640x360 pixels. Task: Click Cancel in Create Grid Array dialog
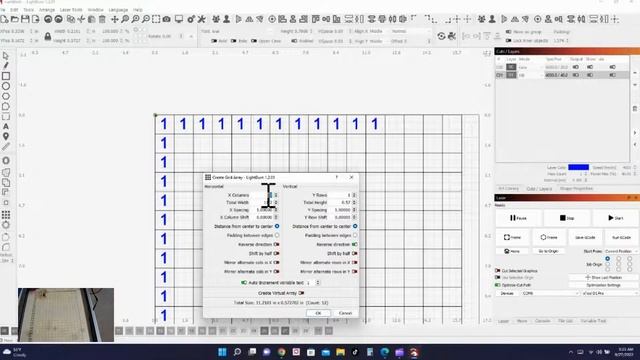tap(345, 313)
